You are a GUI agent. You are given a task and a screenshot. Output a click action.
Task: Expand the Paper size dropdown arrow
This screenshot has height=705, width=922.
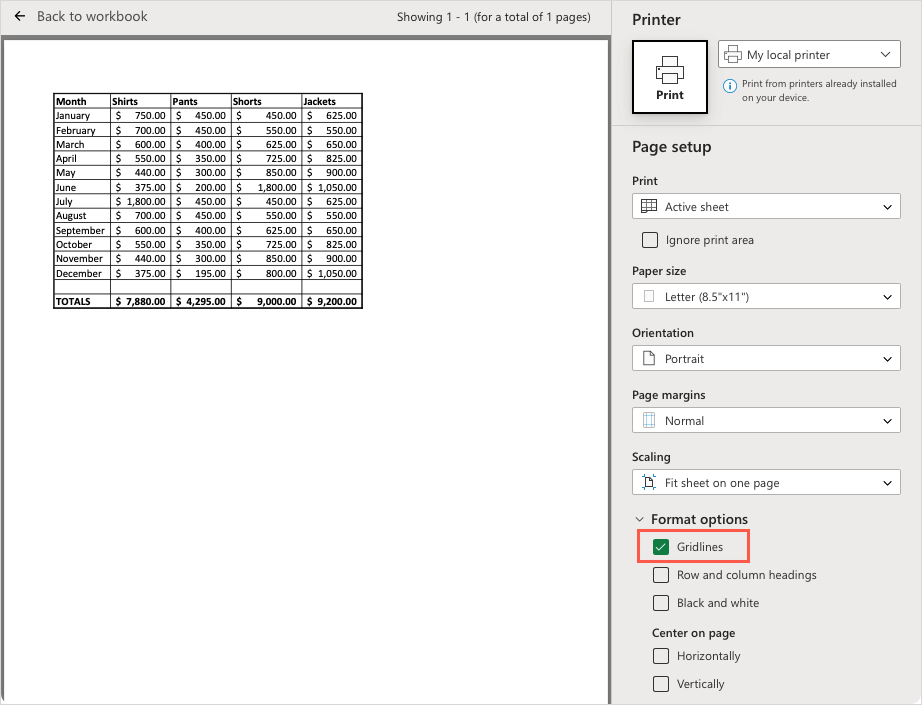pos(887,297)
